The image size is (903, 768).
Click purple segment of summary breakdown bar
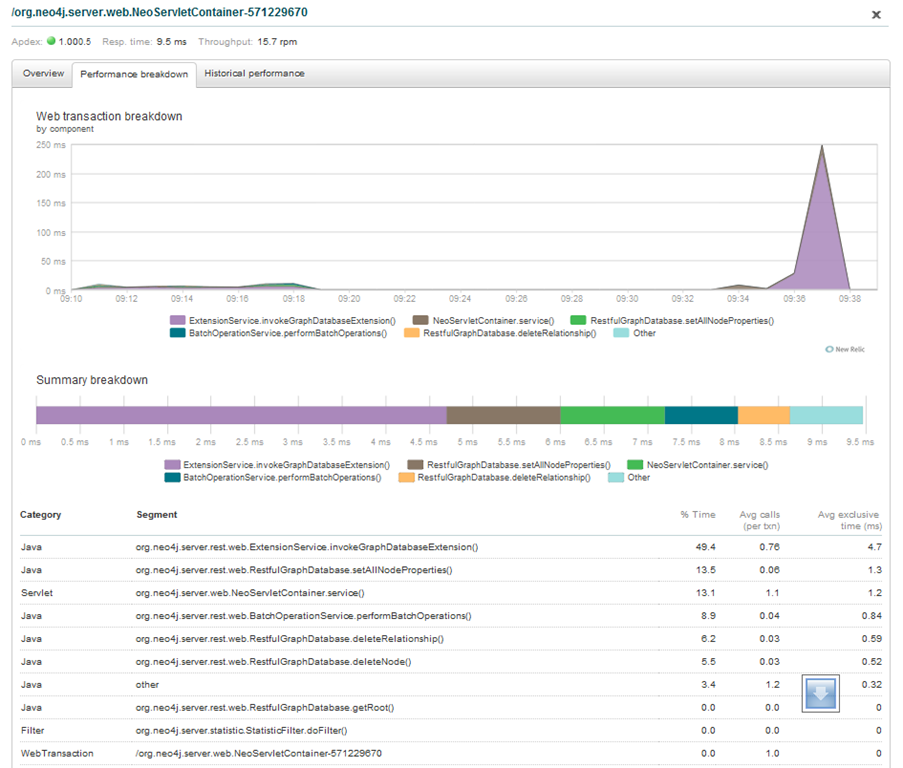tap(240, 415)
